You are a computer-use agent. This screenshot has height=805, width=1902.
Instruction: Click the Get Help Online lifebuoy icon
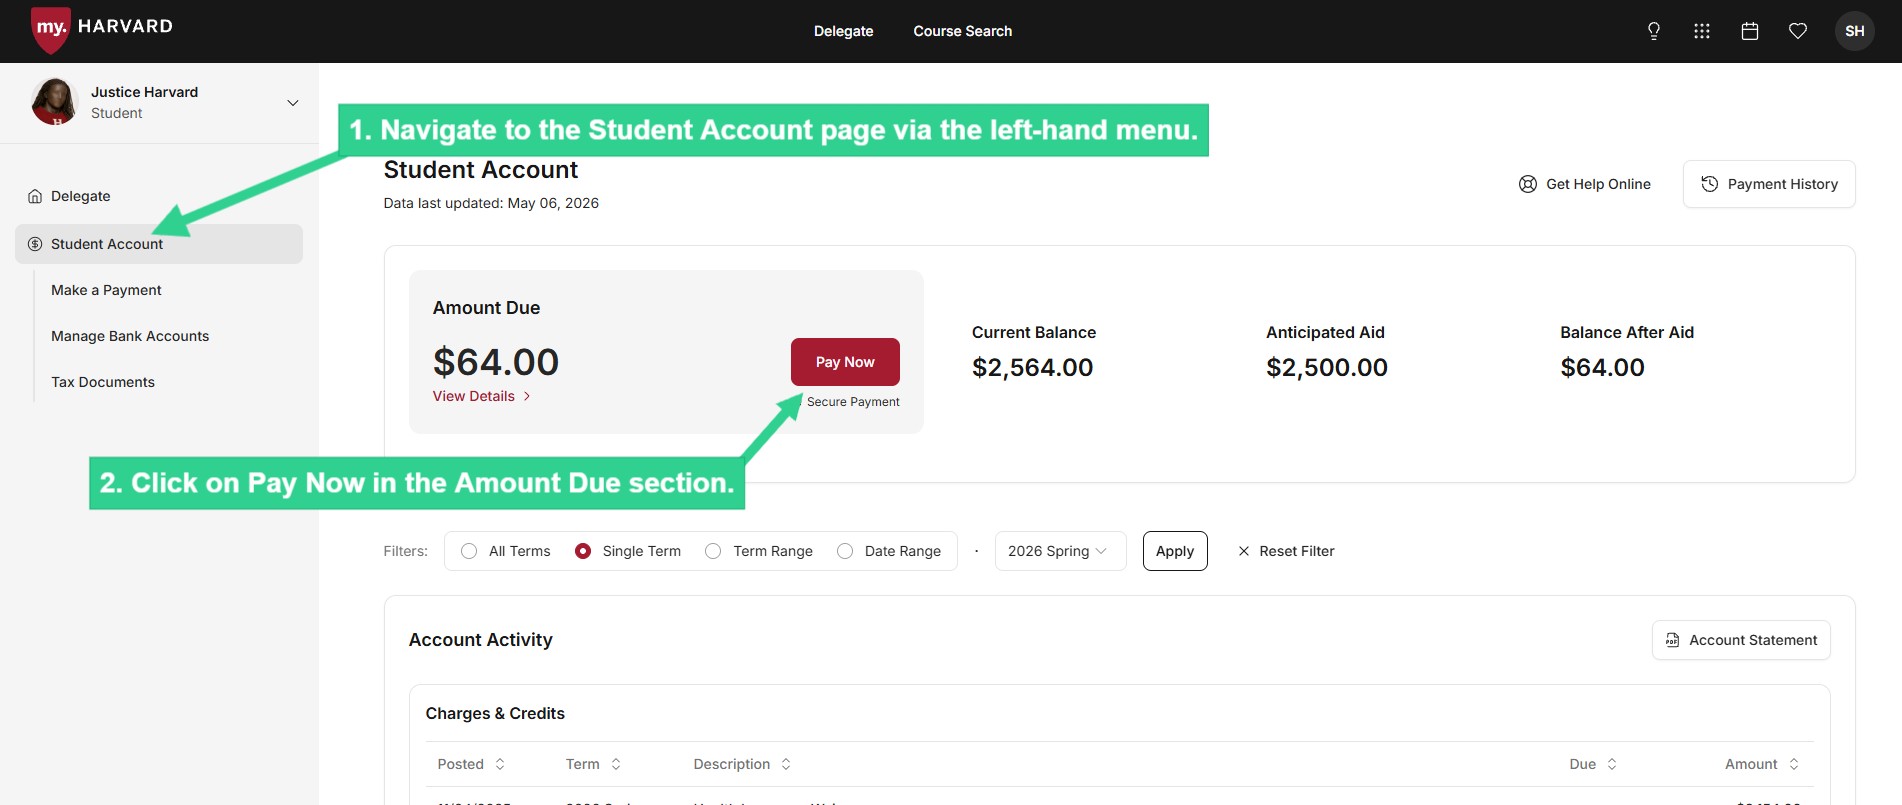coord(1528,184)
